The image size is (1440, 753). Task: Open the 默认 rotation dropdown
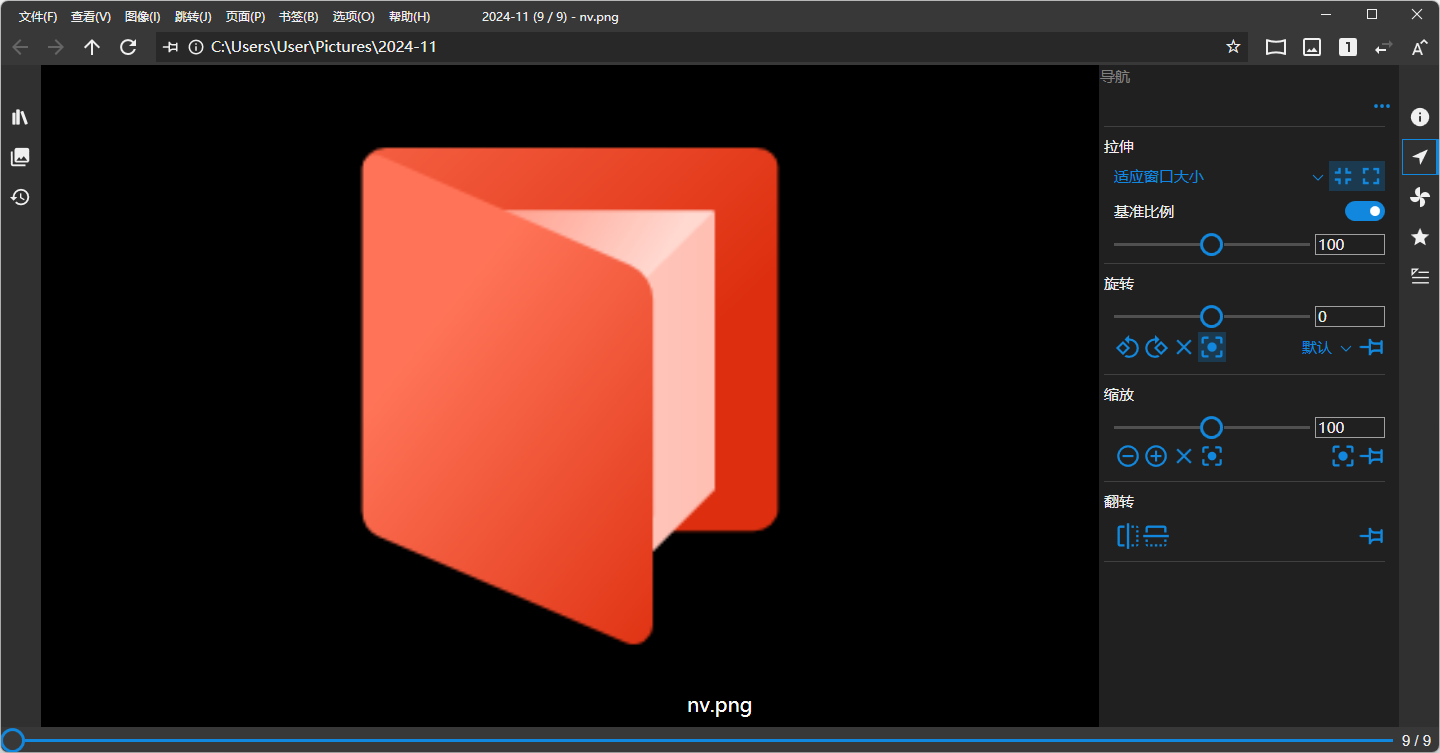1326,348
